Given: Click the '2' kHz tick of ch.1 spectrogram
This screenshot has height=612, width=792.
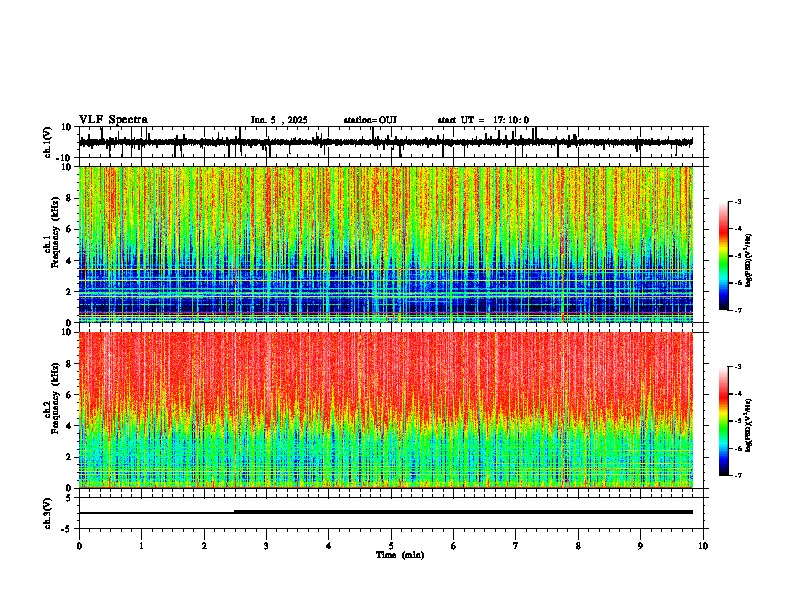Looking at the screenshot, I should pos(69,292).
